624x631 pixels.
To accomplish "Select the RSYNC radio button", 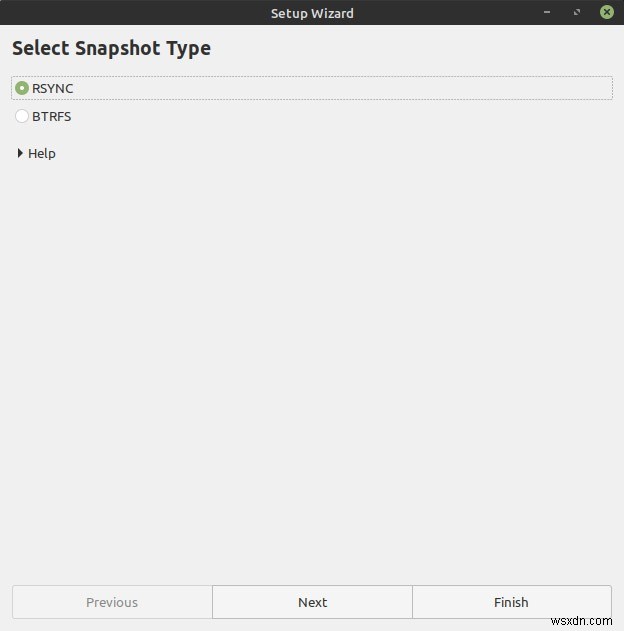I will [22, 88].
